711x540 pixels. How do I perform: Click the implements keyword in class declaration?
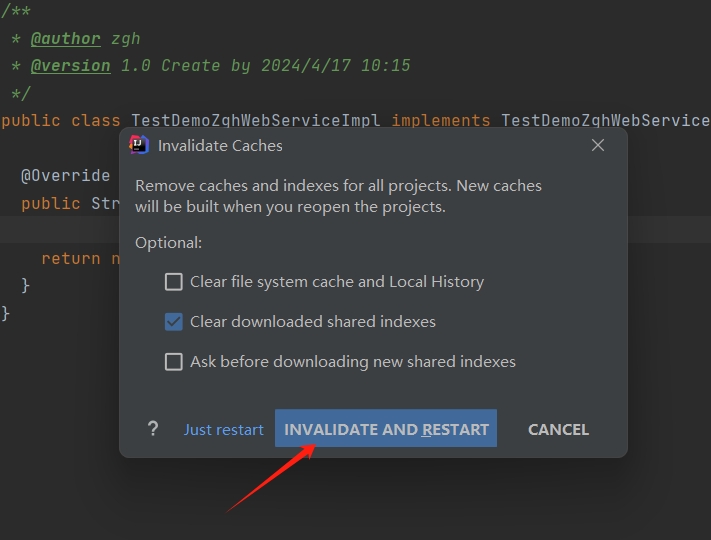tap(440, 120)
